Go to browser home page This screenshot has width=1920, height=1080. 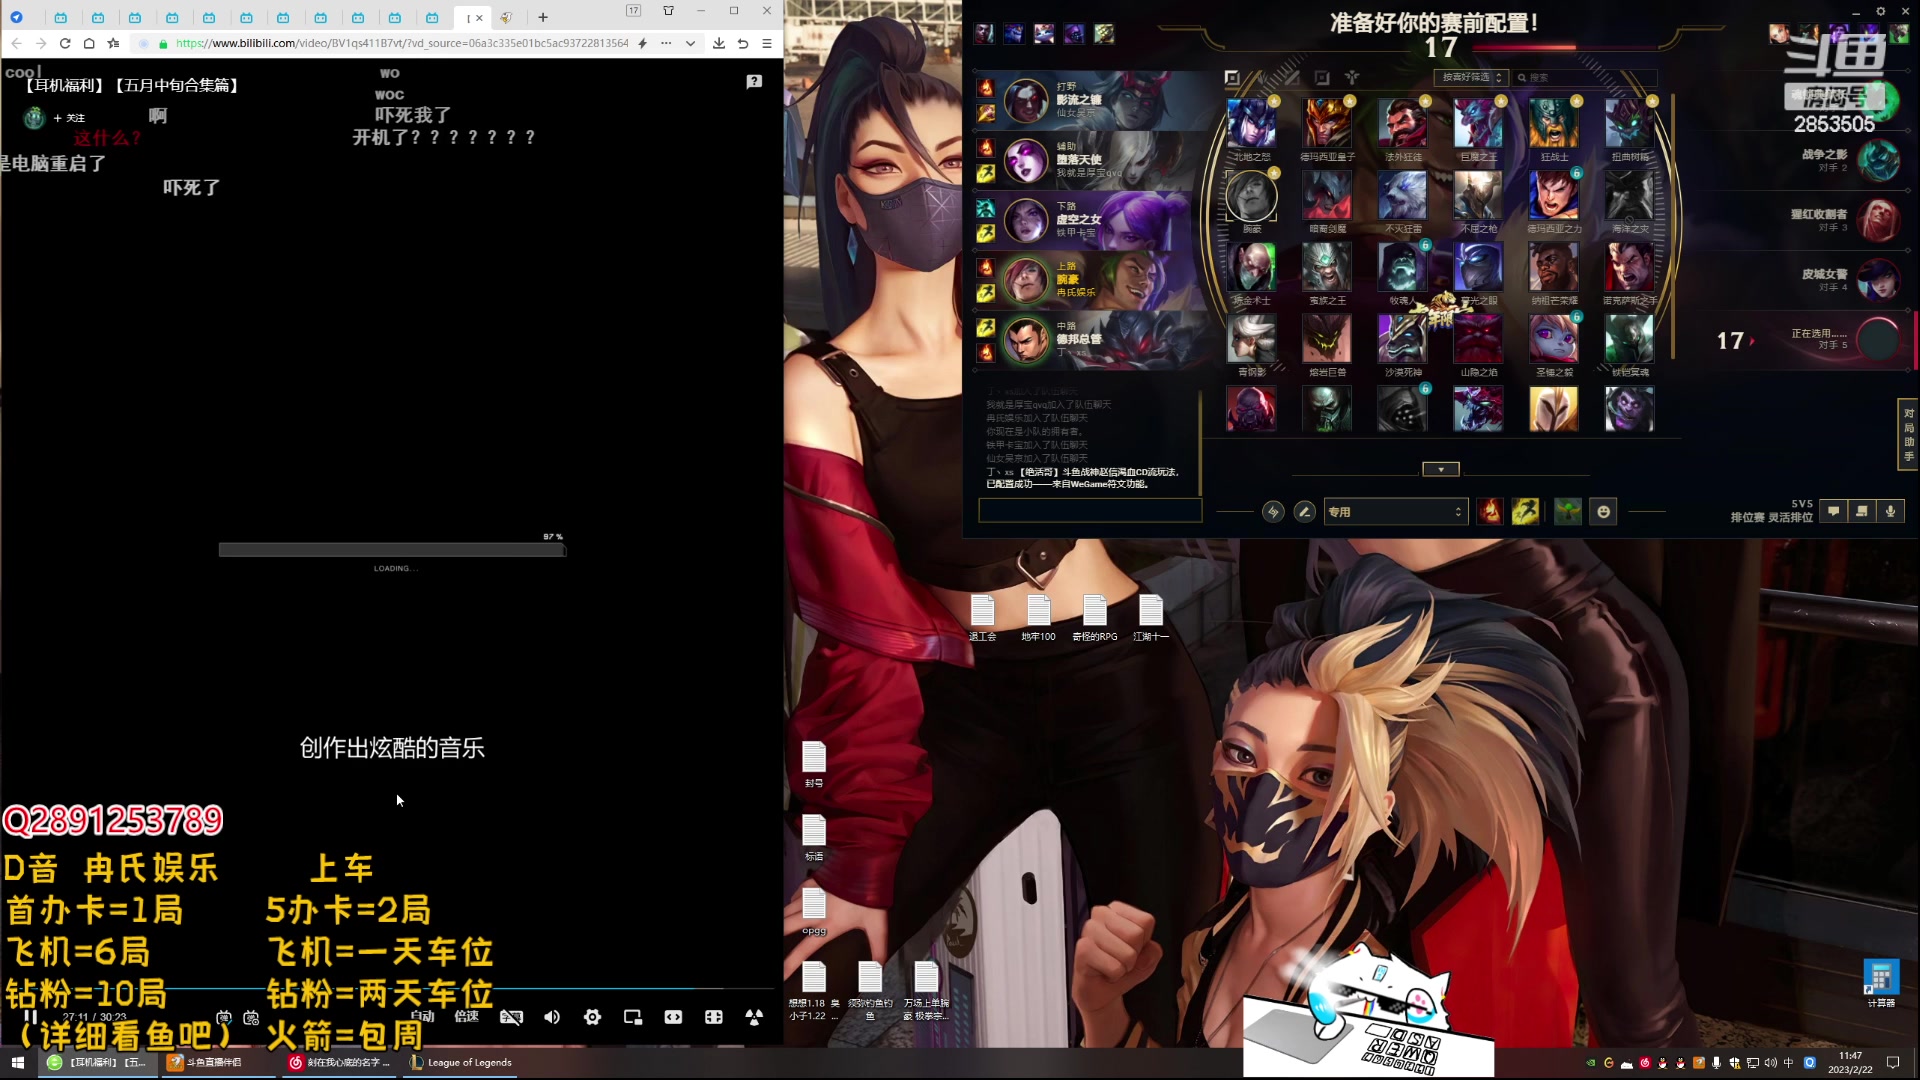point(89,43)
